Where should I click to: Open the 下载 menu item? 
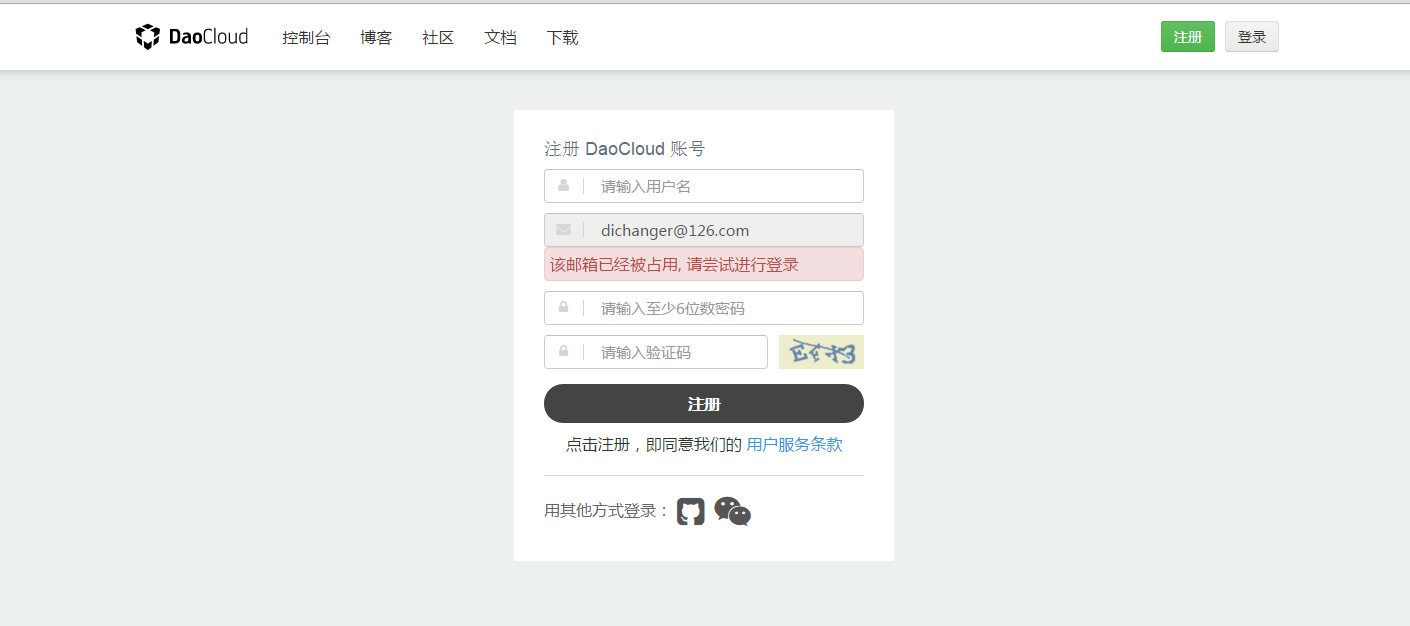pyautogui.click(x=562, y=38)
